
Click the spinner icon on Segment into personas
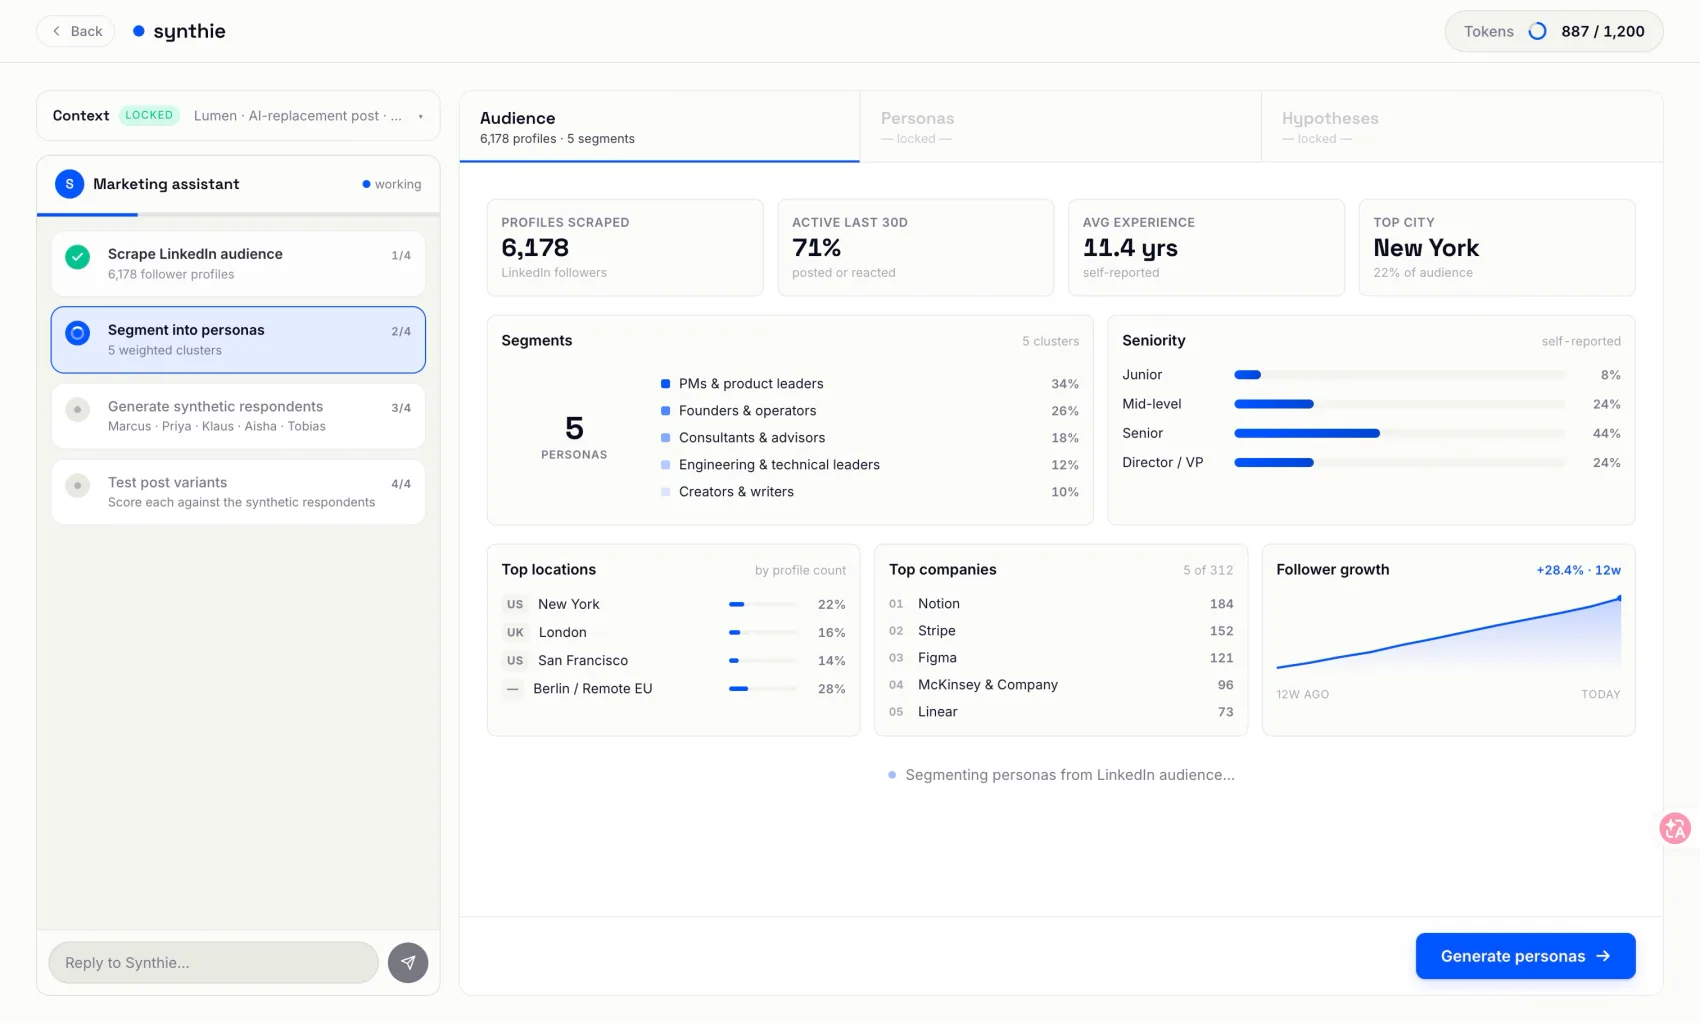77,333
